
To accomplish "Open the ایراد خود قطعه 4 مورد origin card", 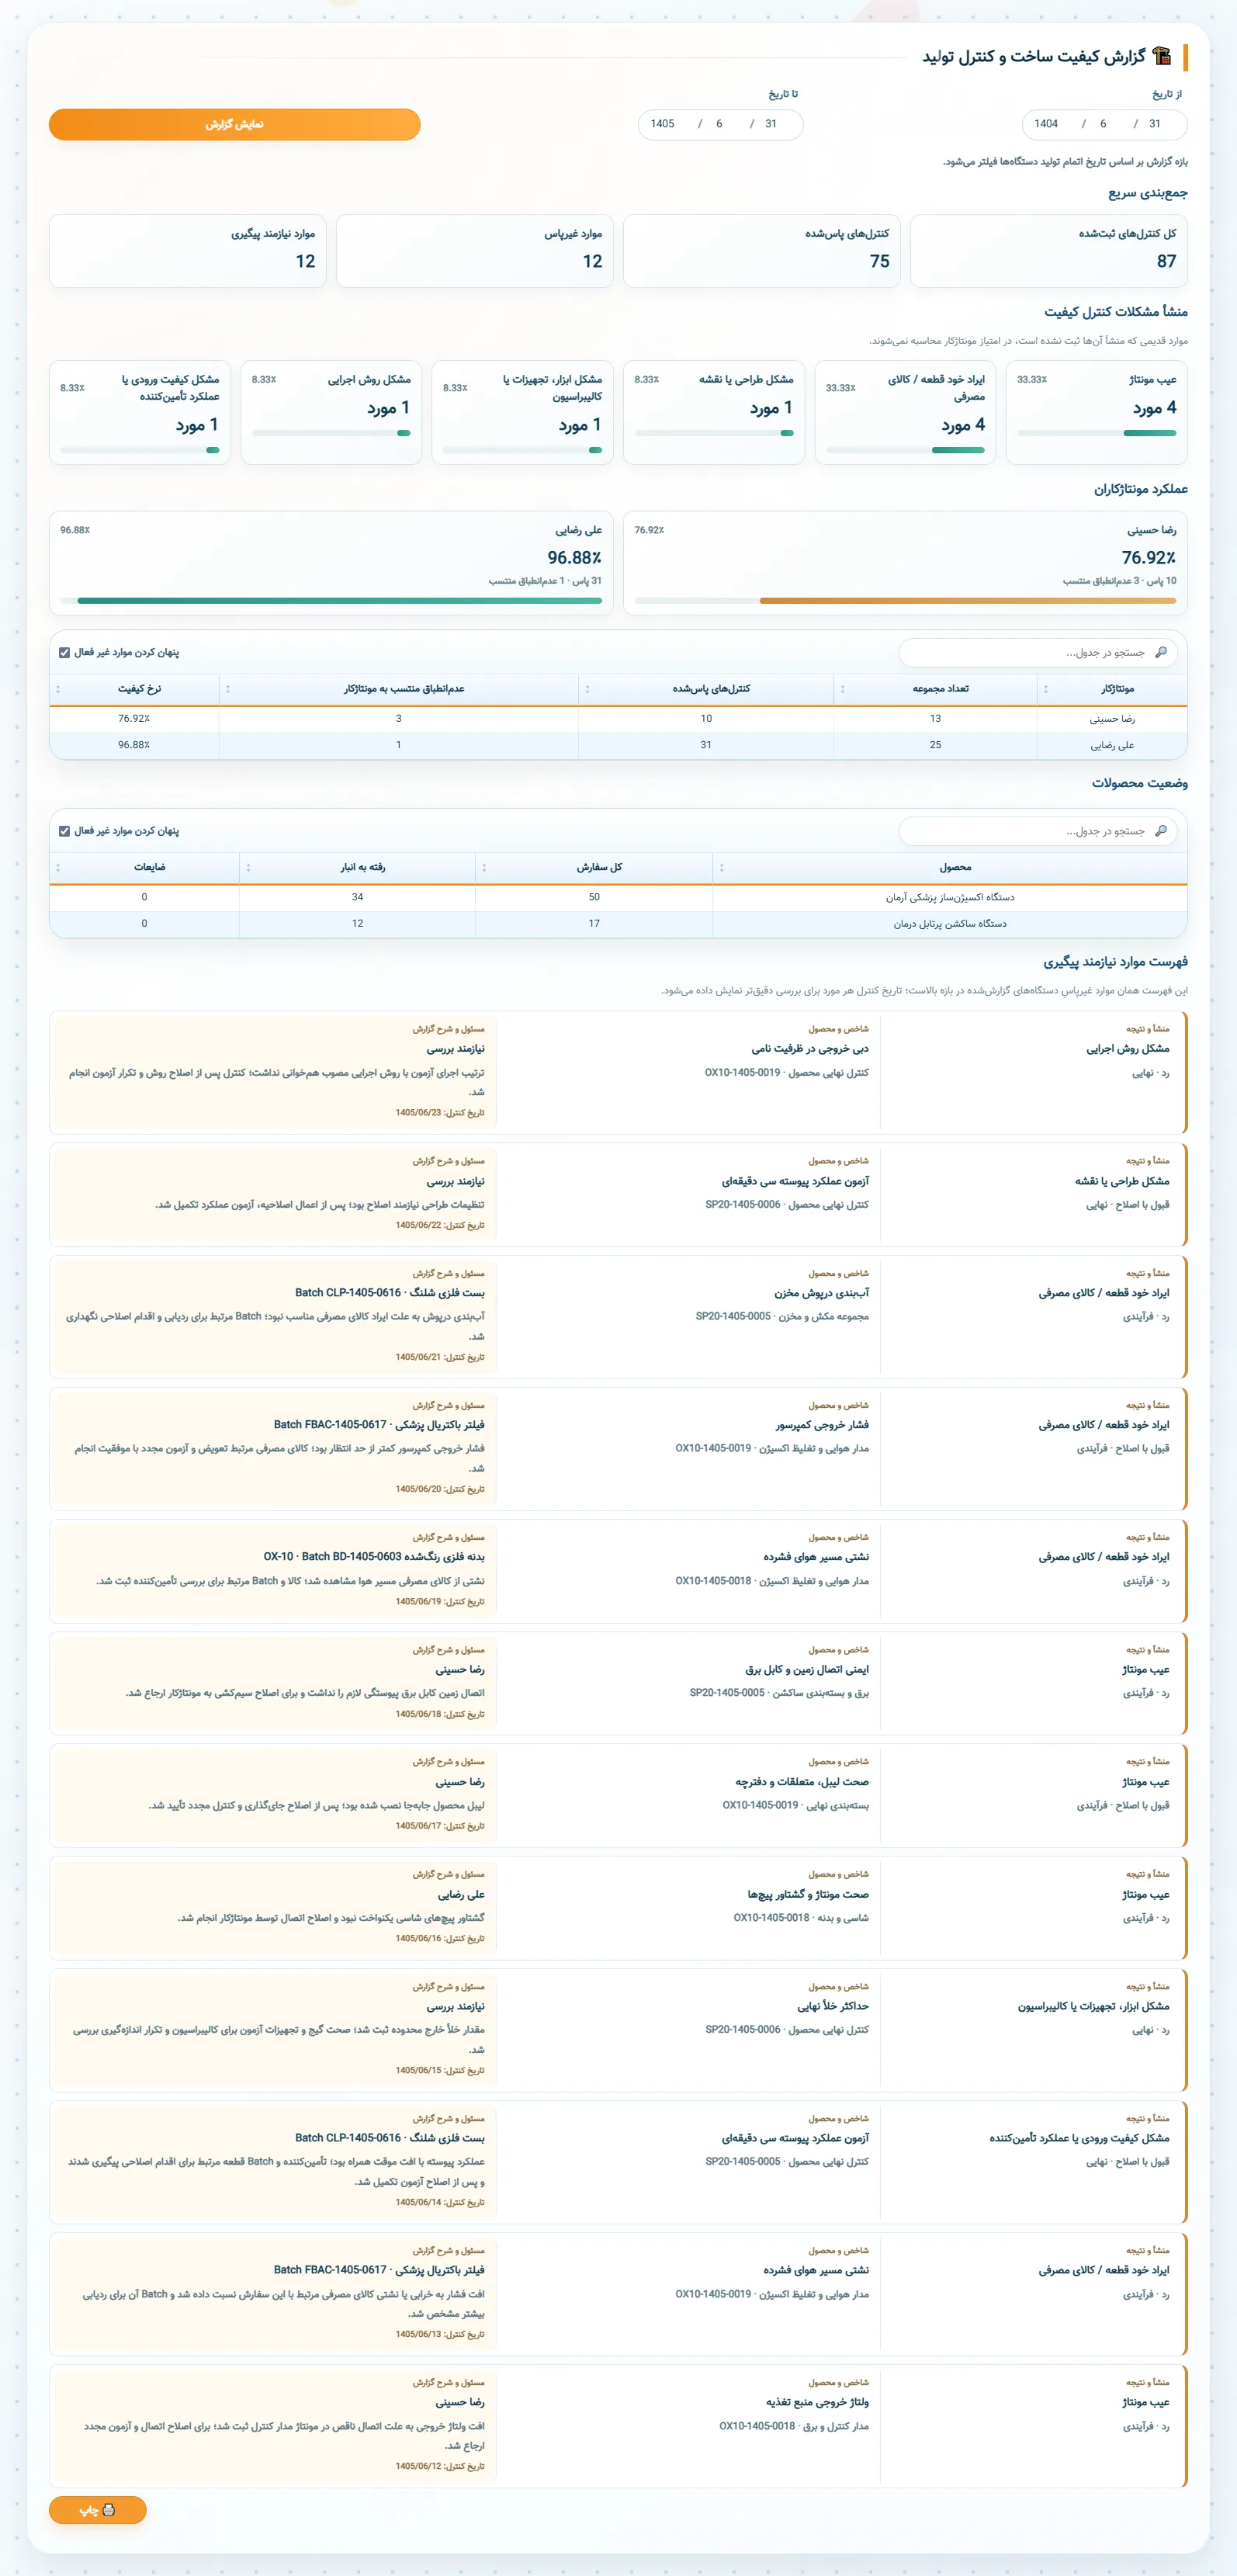I will point(905,412).
